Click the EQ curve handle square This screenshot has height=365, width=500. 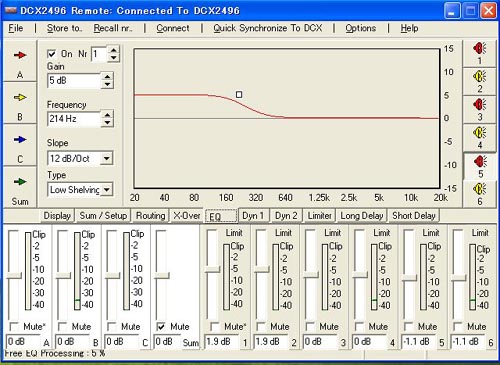pos(239,95)
